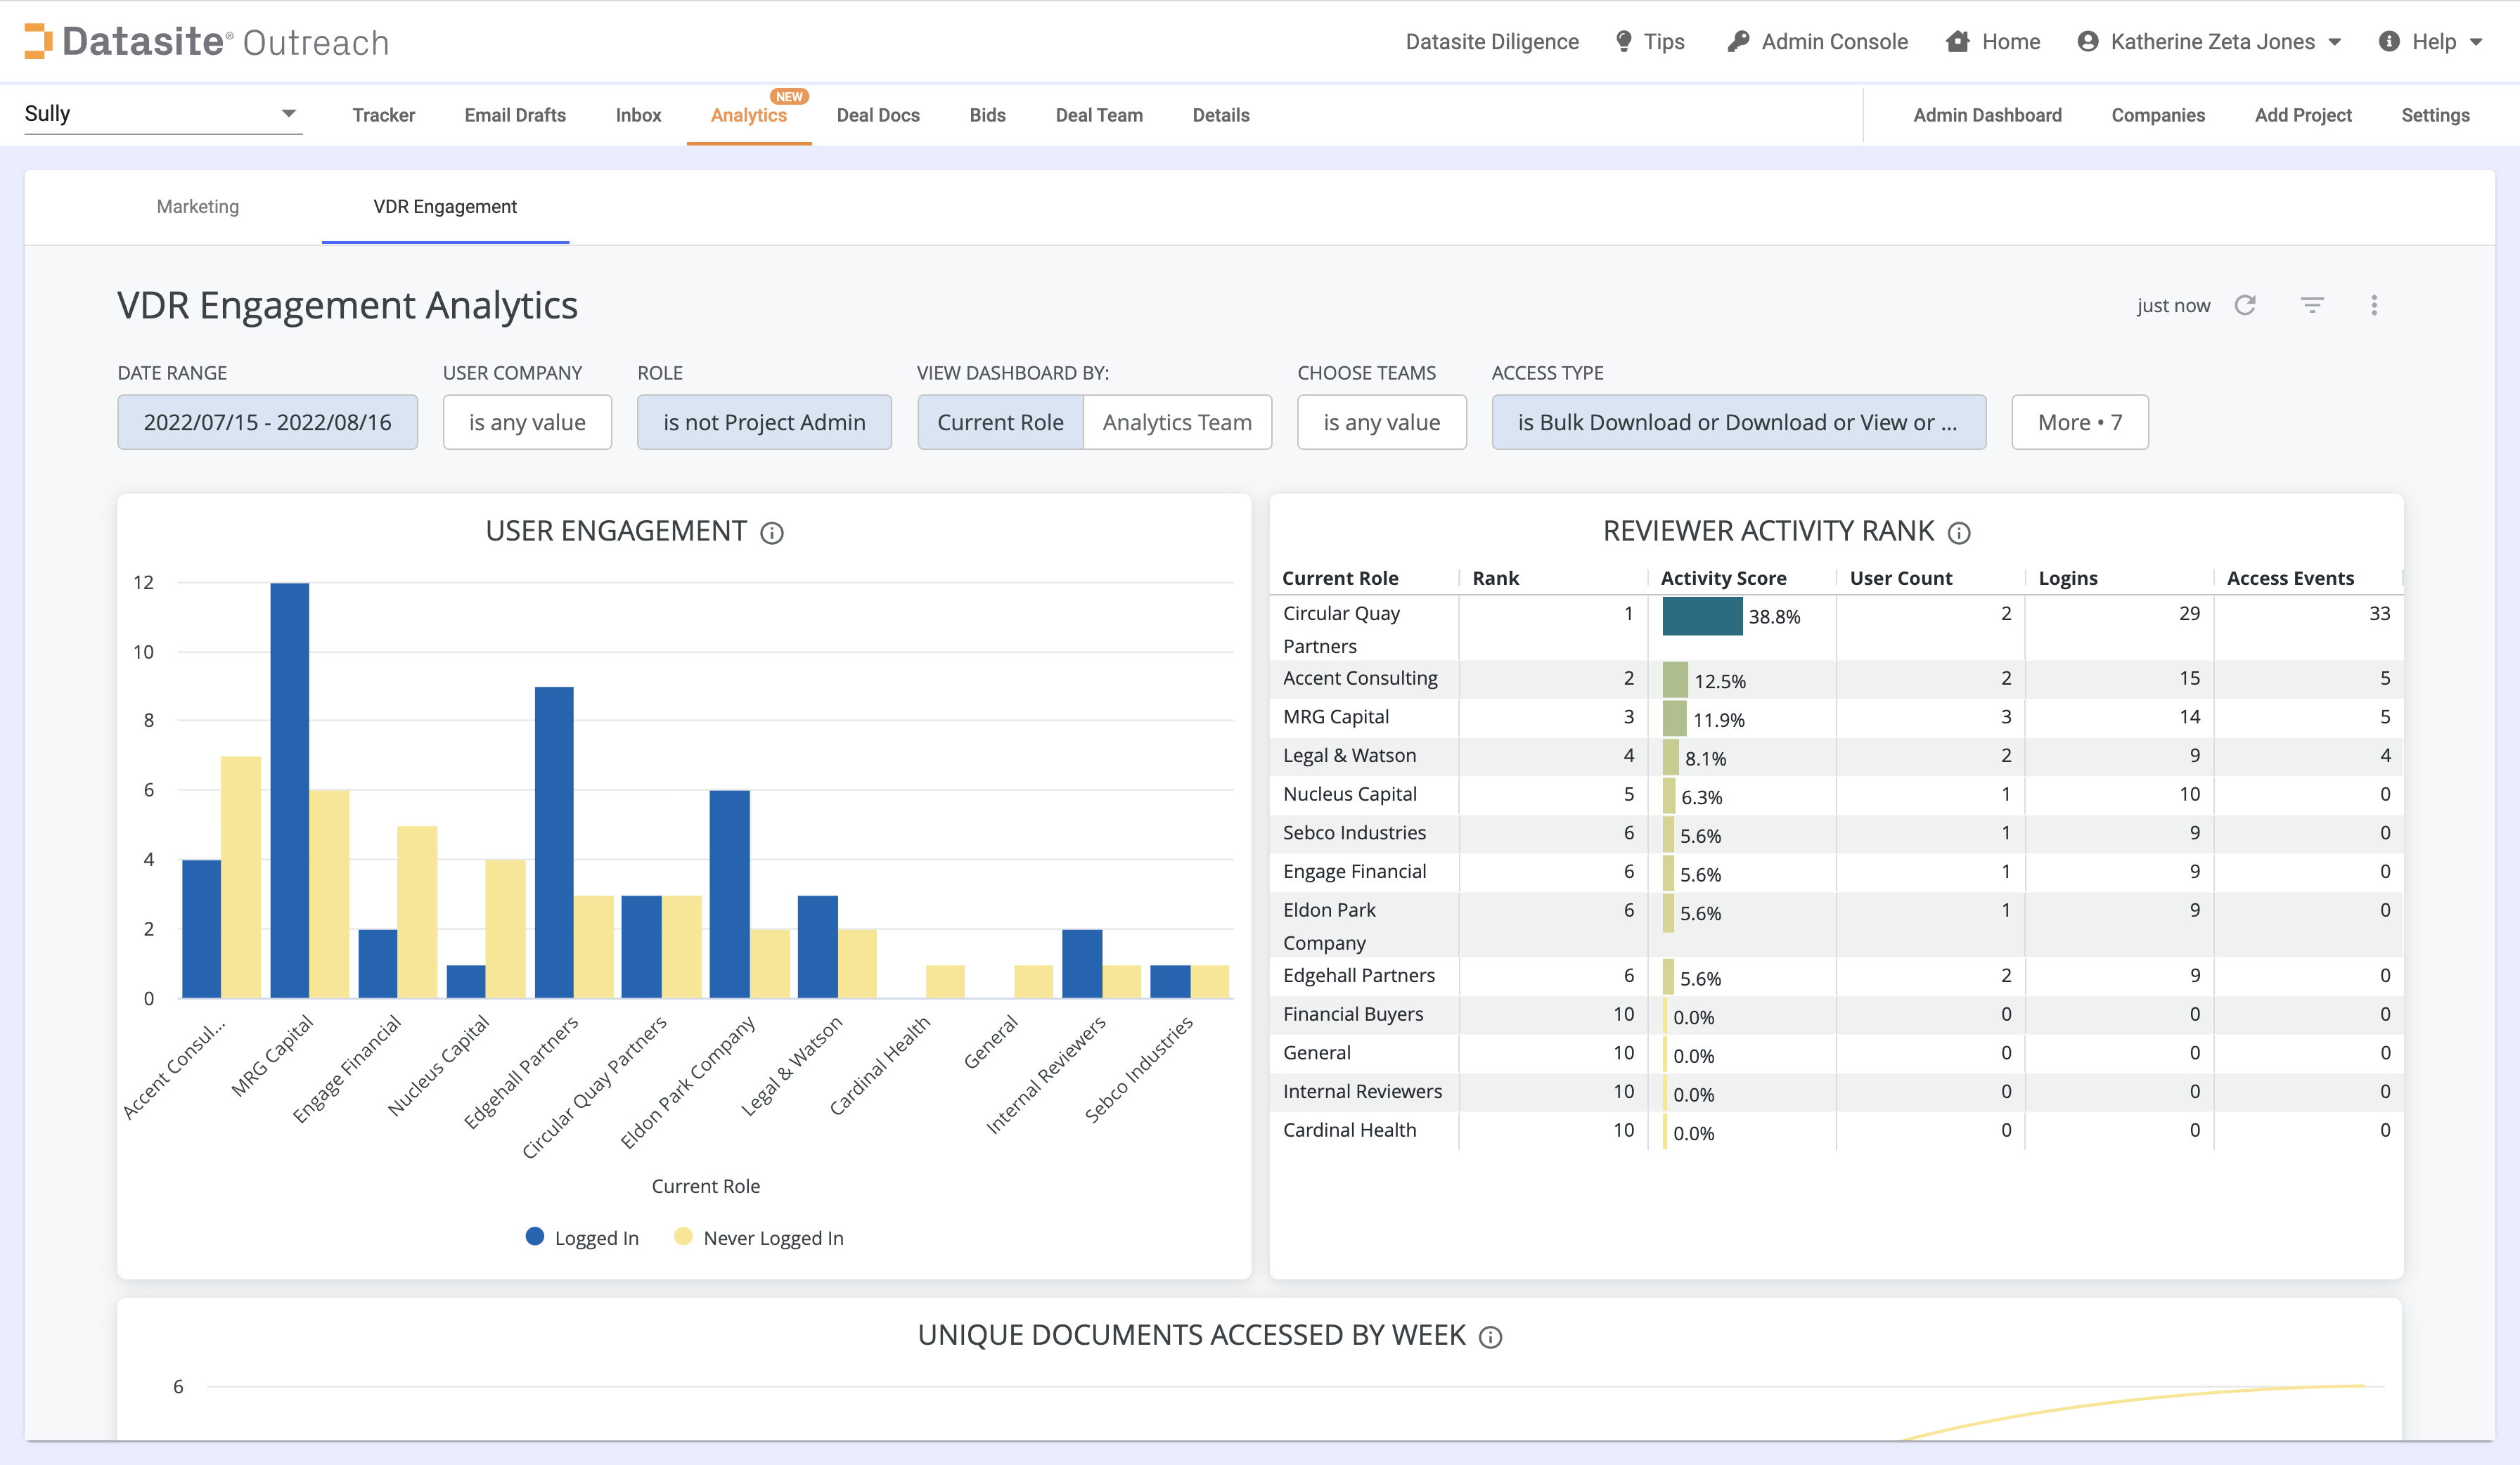
Task: Switch to the Marketing tab
Action: 197,207
